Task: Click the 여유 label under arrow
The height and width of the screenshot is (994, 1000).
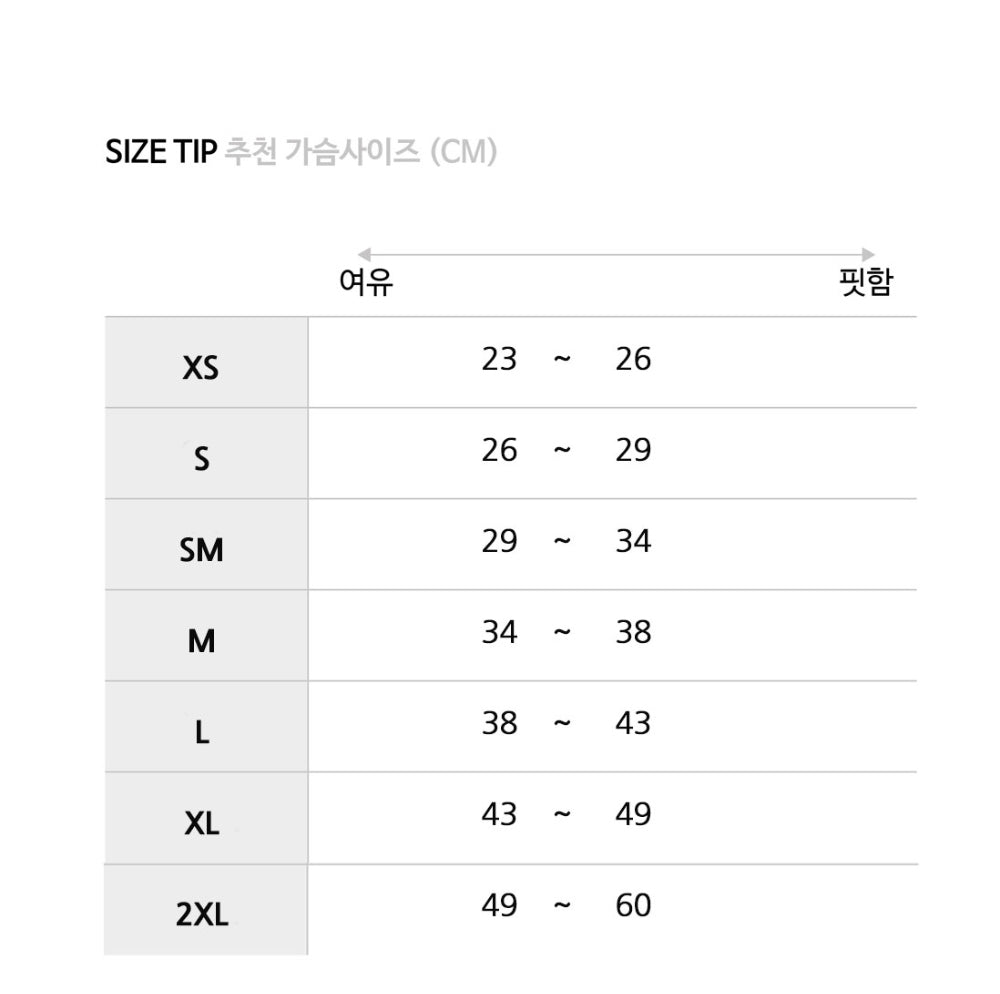Action: [366, 282]
